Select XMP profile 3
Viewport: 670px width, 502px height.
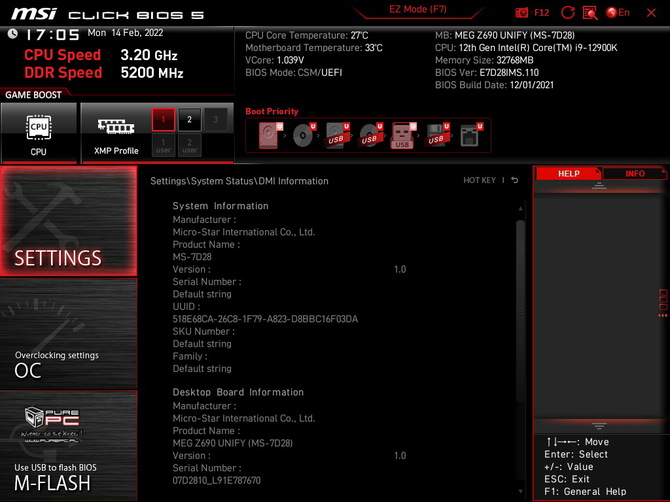(x=216, y=119)
